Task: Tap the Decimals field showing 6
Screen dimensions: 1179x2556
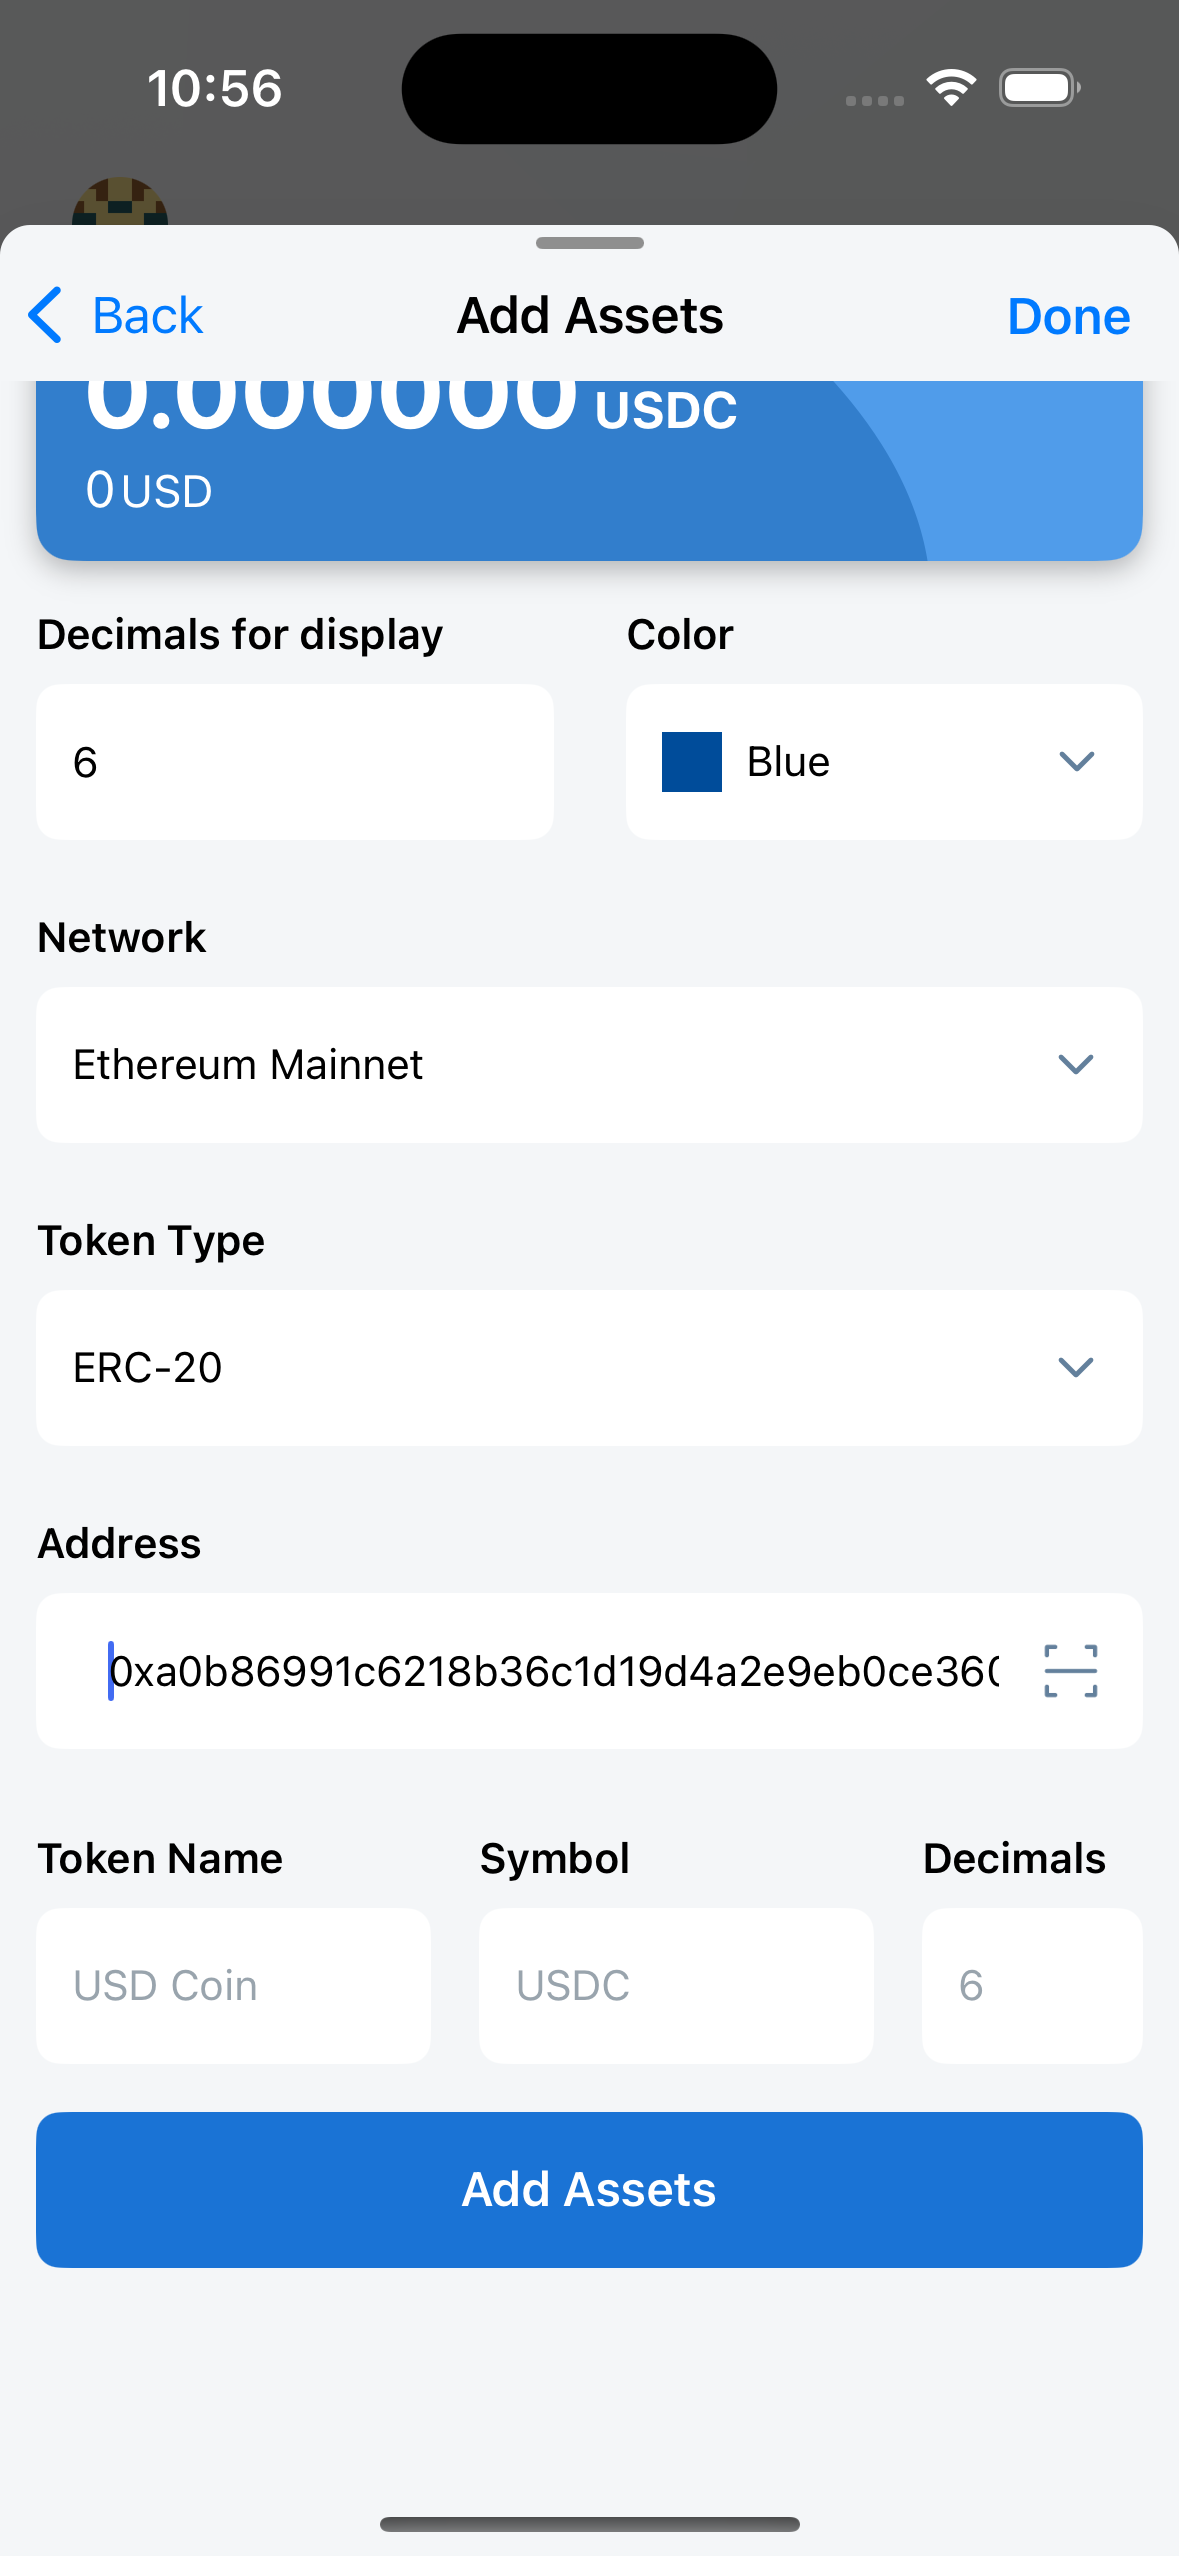Action: (1031, 1985)
